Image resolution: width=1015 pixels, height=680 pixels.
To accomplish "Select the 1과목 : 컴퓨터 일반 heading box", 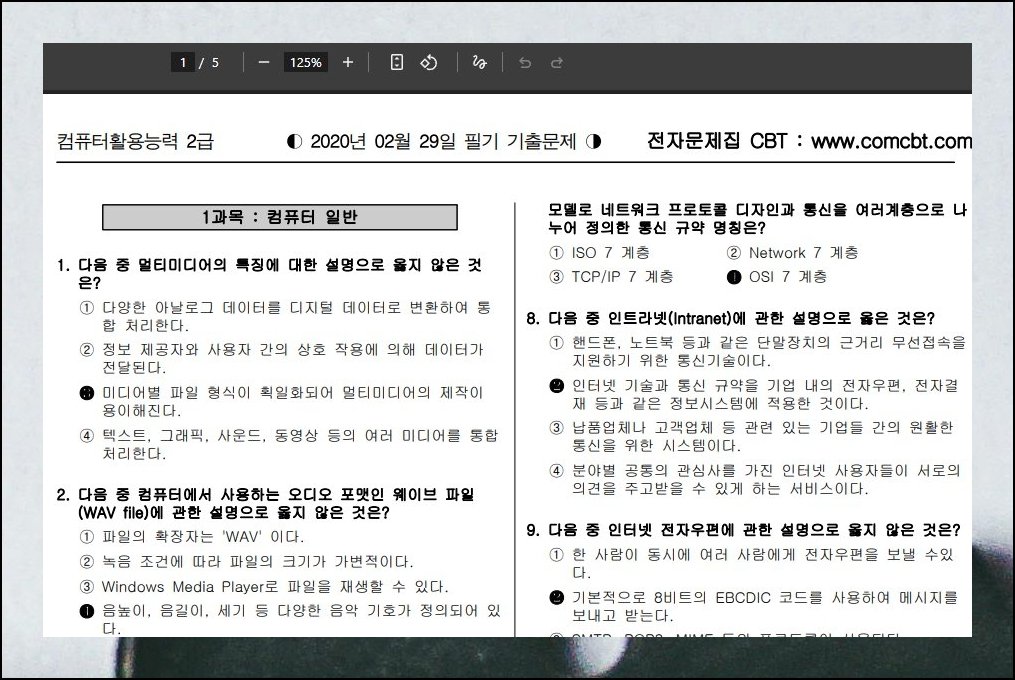I will pyautogui.click(x=280, y=217).
